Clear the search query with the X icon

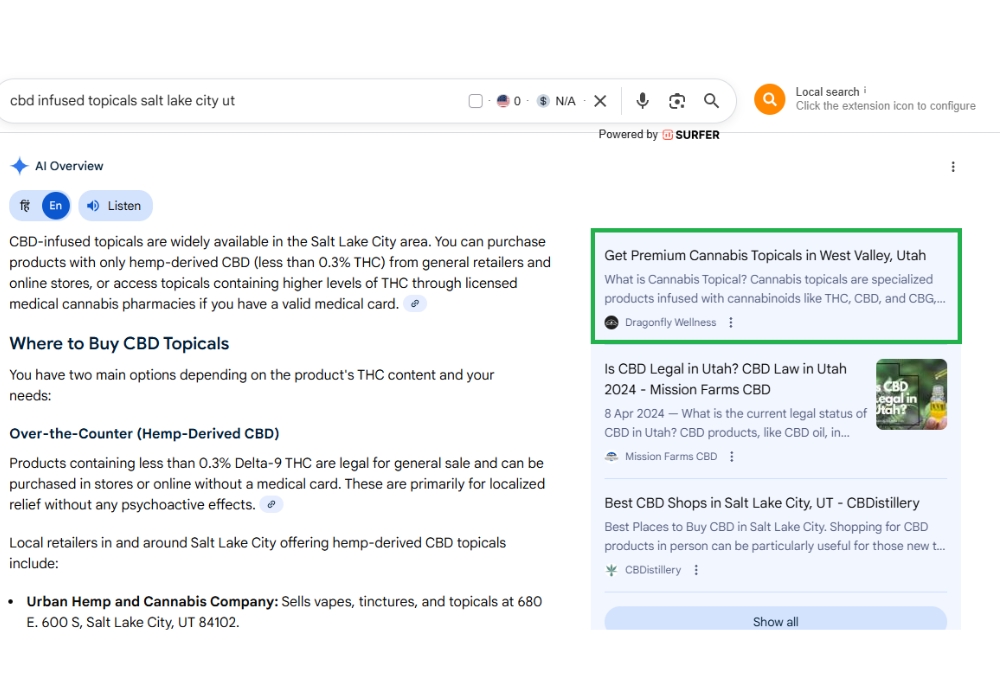click(600, 101)
